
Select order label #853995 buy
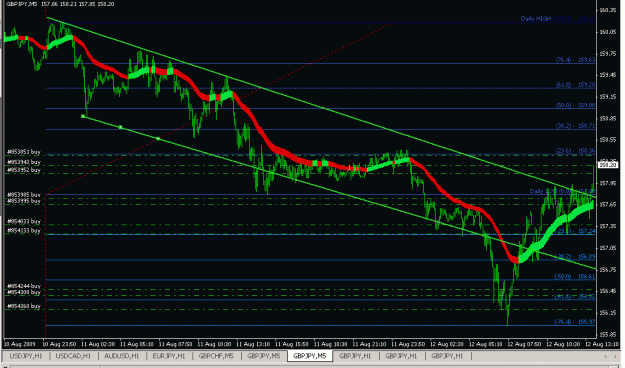24,201
